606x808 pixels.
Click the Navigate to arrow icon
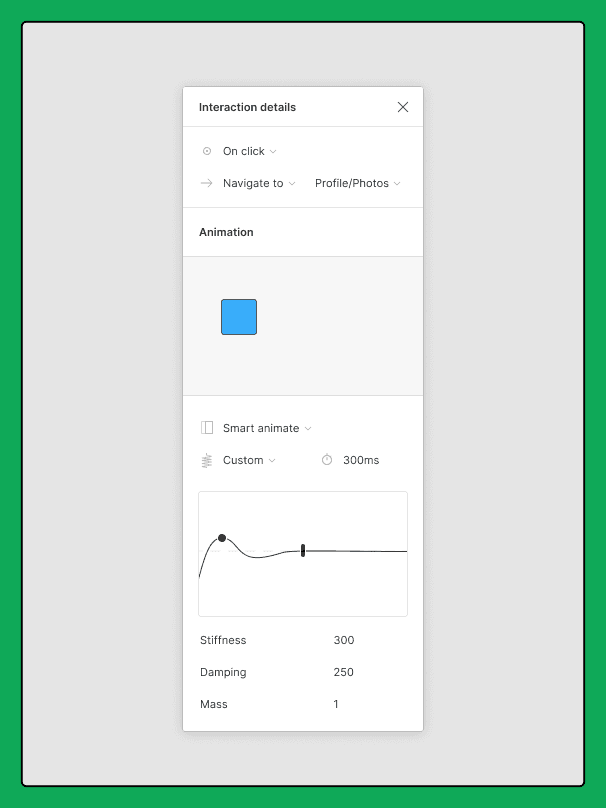click(x=207, y=183)
